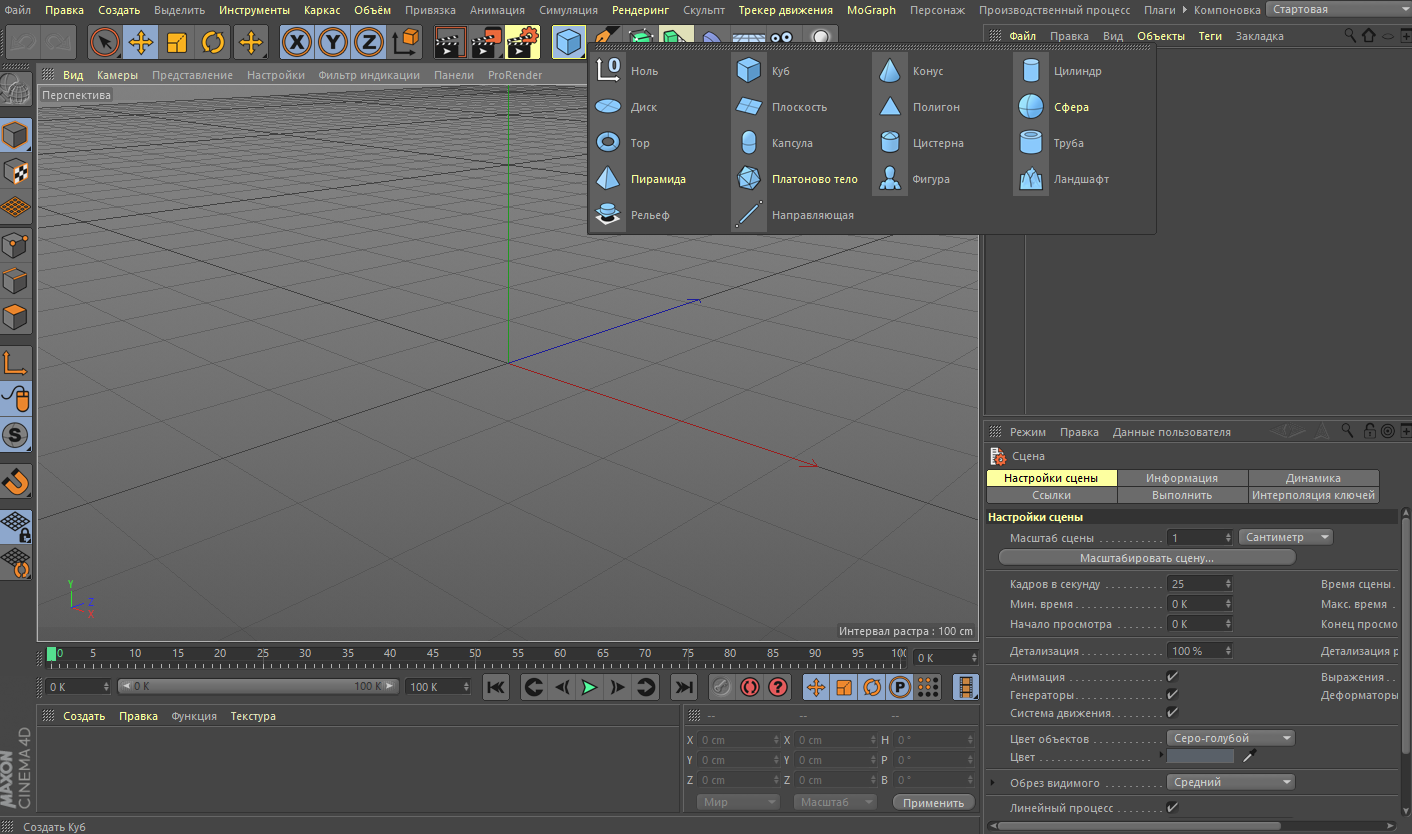The image size is (1412, 834).
Task: Switch to the Информация tab
Action: coord(1182,478)
